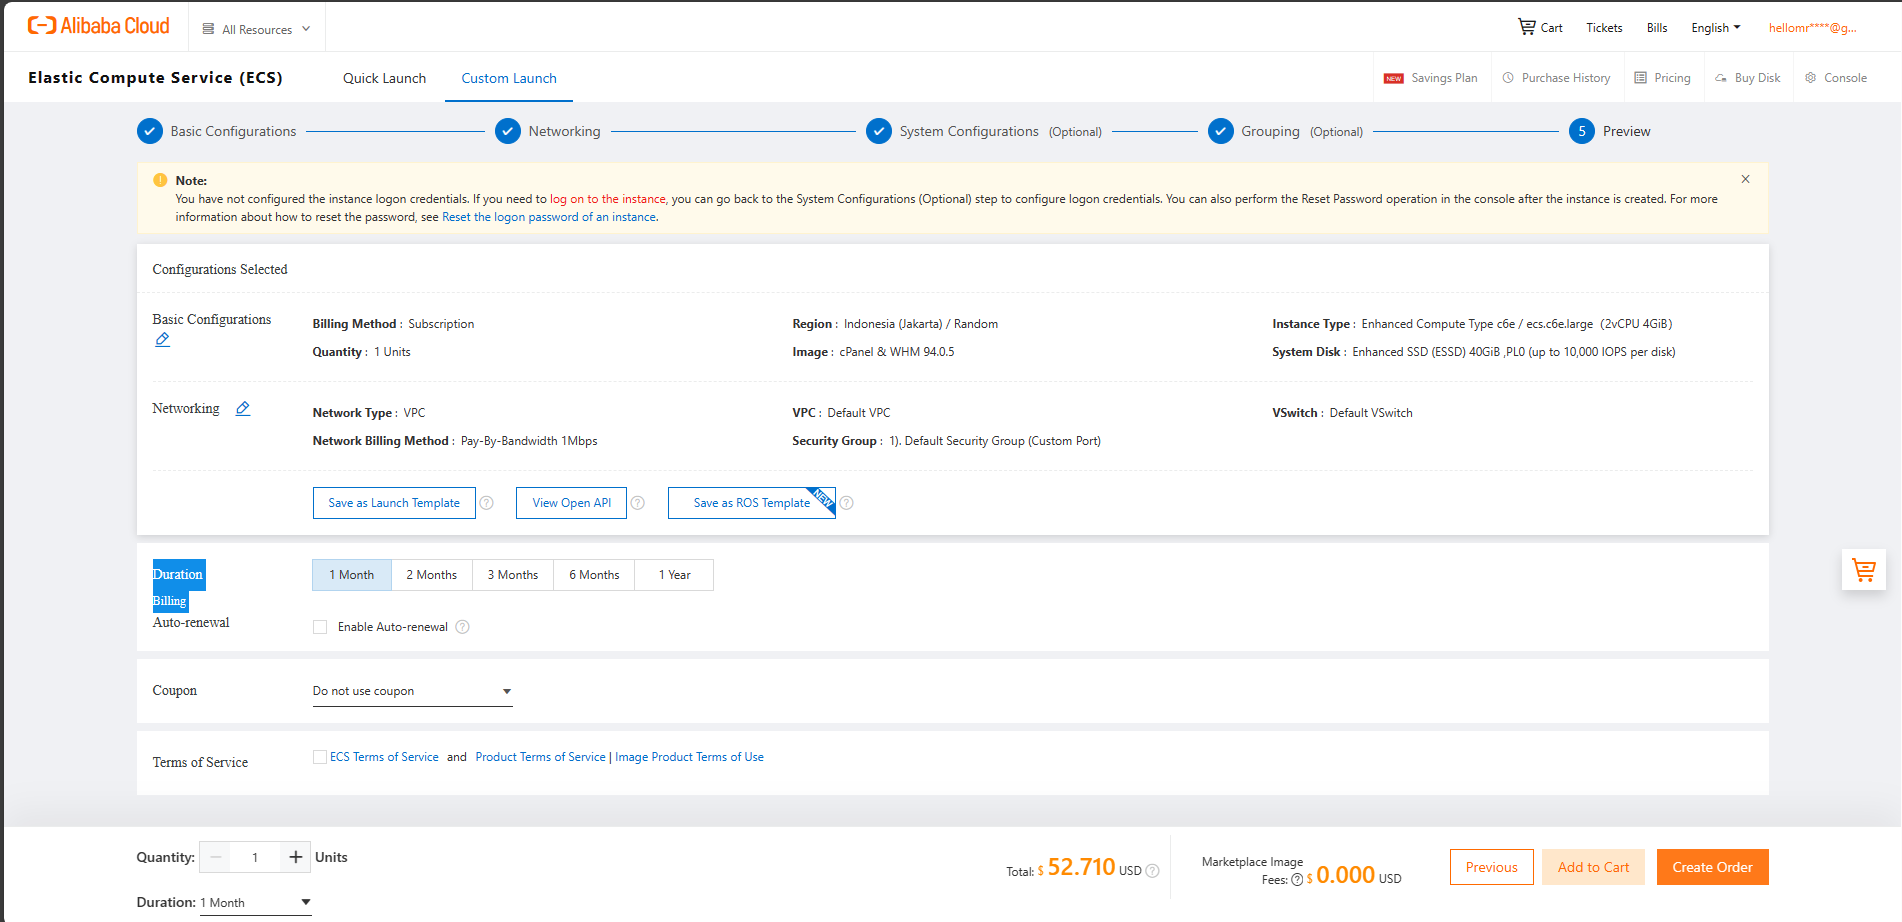Viewport: 1902px width, 922px height.
Task: Edit Basic Configurations pencil icon
Action: pyautogui.click(x=162, y=340)
